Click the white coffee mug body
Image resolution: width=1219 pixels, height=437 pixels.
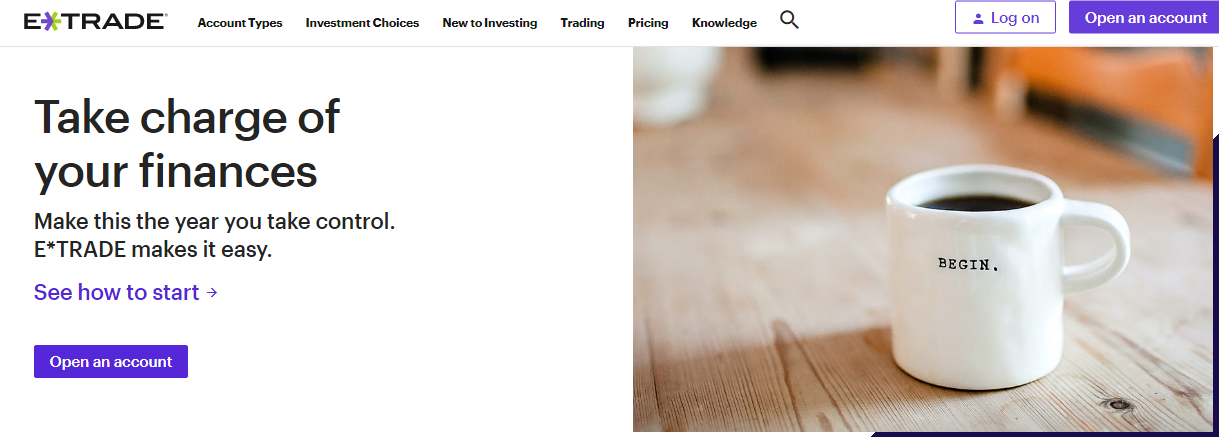(980, 320)
